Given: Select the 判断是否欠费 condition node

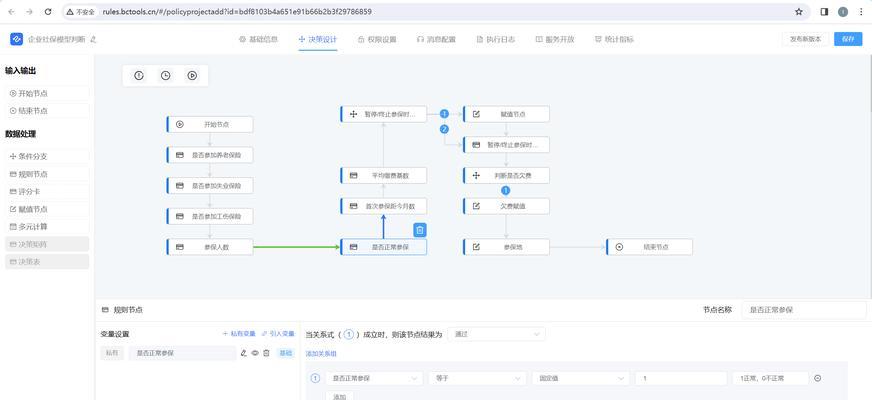Looking at the screenshot, I should pos(506,176).
